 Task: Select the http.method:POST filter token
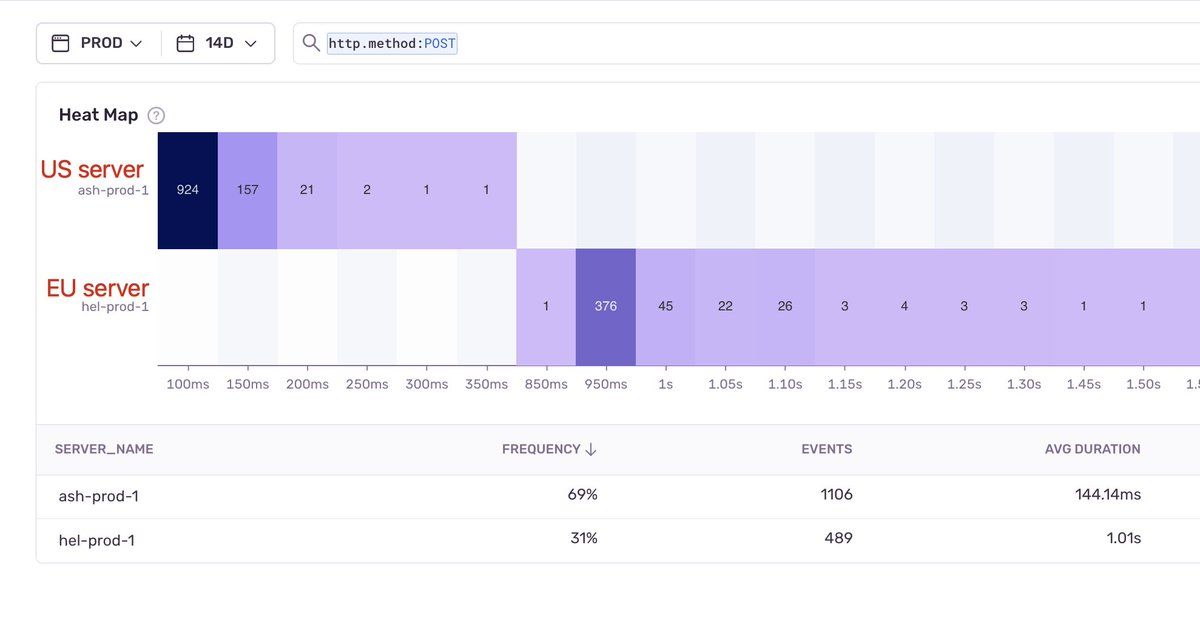[x=392, y=43]
